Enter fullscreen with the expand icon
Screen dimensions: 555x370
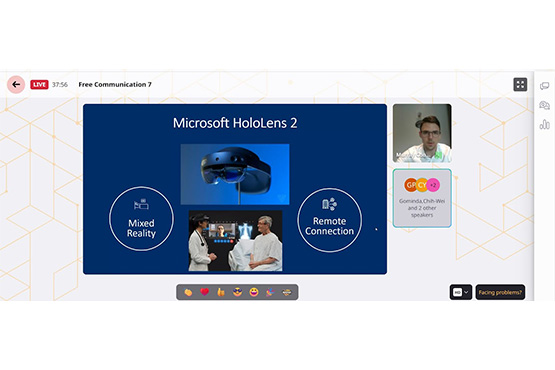(x=520, y=85)
